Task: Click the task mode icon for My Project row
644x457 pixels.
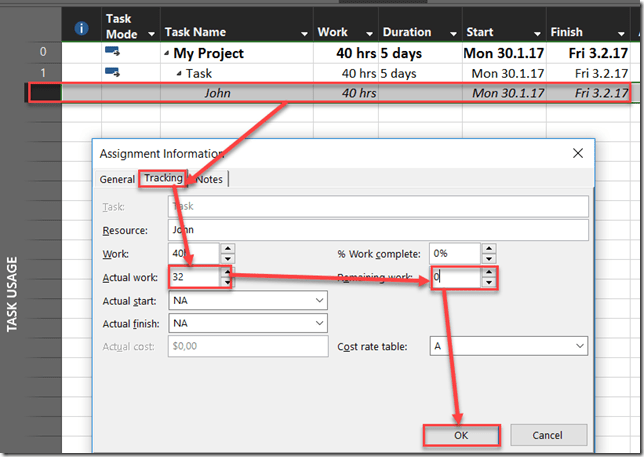Action: pyautogui.click(x=113, y=52)
